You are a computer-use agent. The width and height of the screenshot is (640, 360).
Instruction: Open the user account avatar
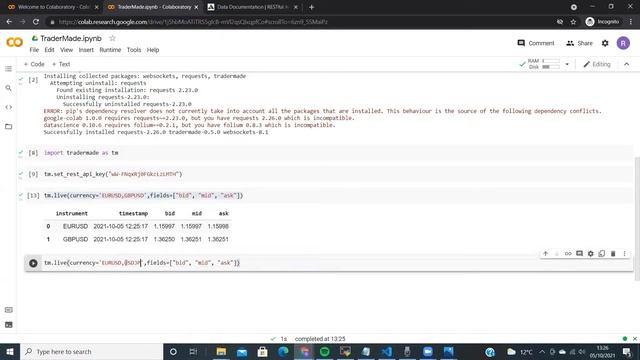coord(623,43)
